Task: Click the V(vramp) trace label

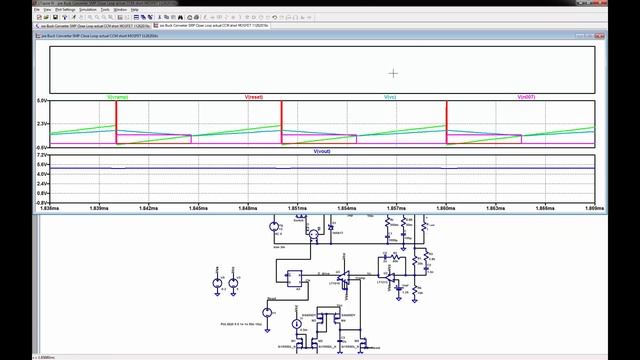Action: 118,97
